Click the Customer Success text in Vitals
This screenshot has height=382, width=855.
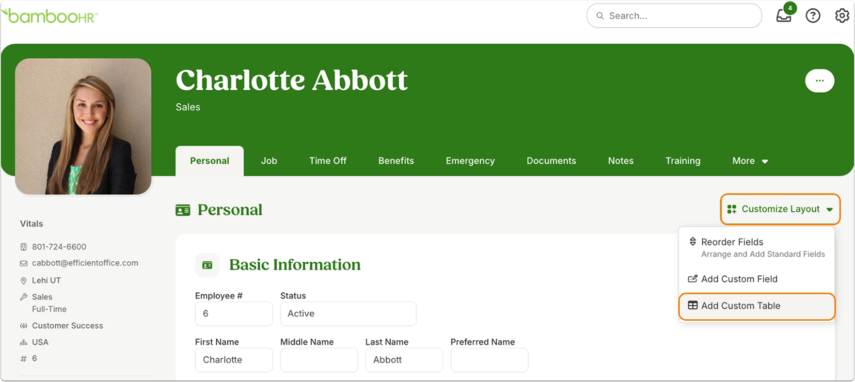click(x=68, y=326)
